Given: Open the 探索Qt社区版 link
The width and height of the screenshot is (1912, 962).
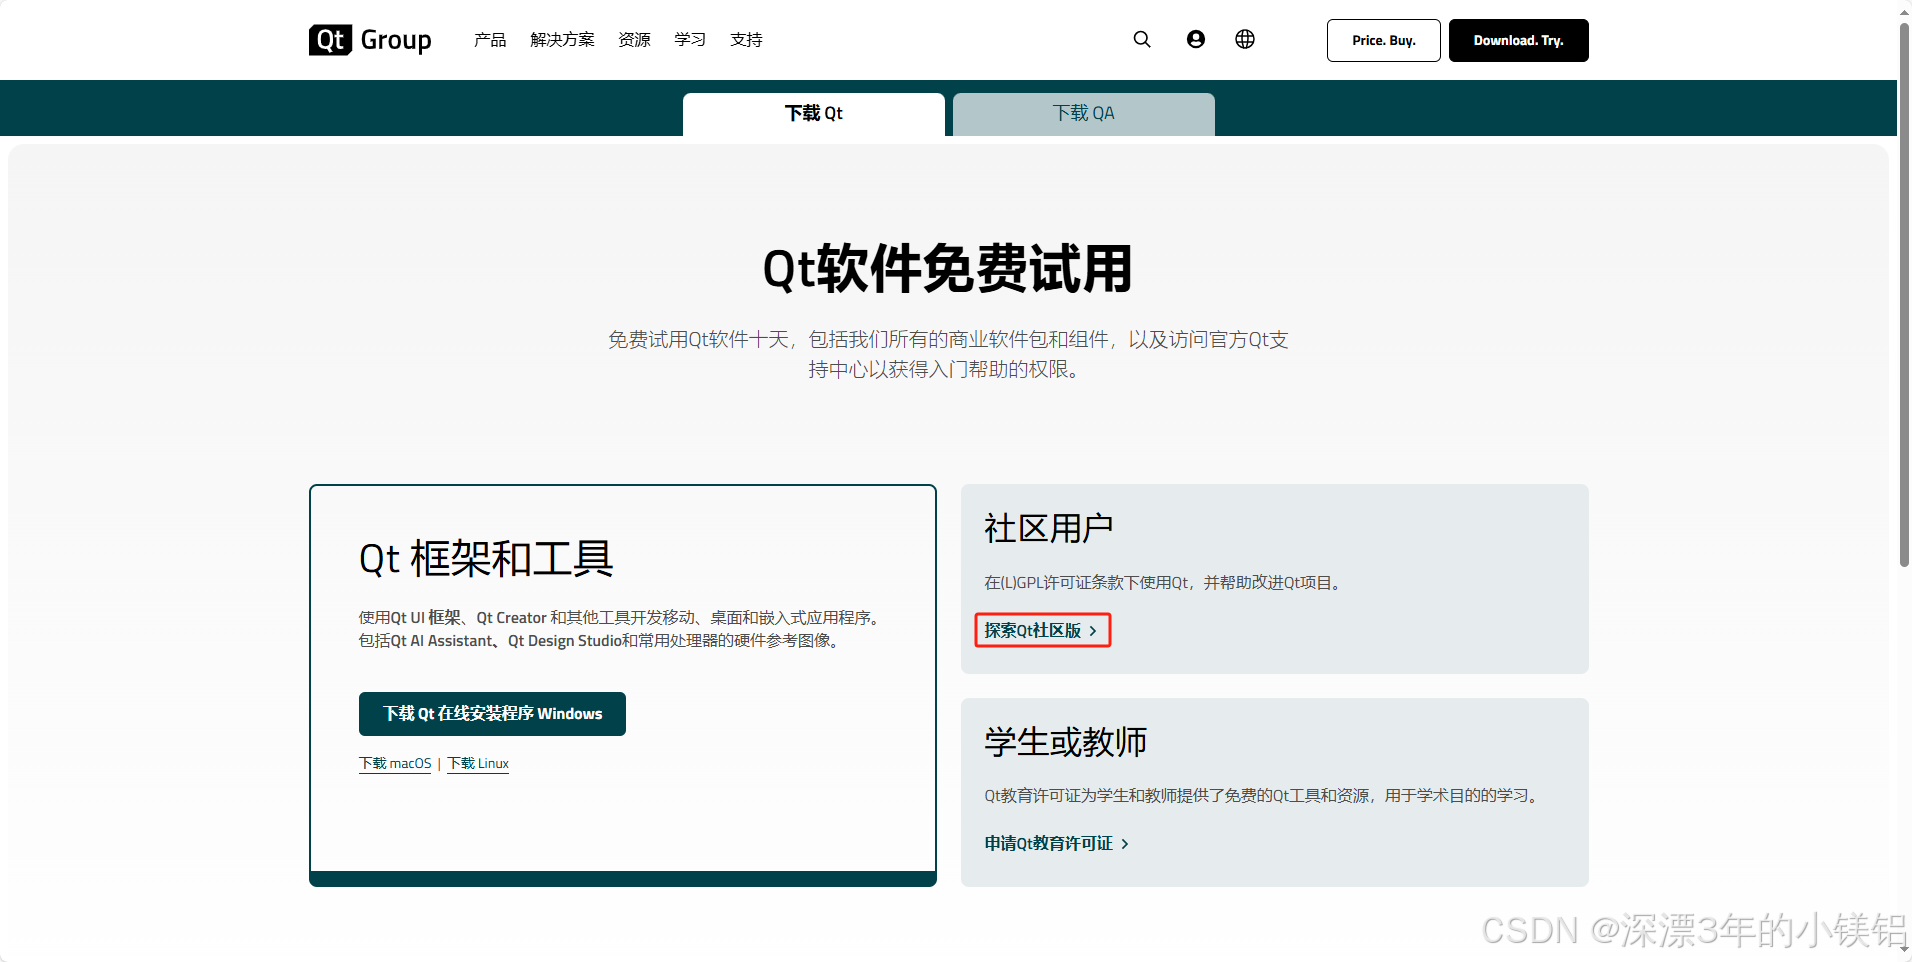Looking at the screenshot, I should click(x=1033, y=631).
